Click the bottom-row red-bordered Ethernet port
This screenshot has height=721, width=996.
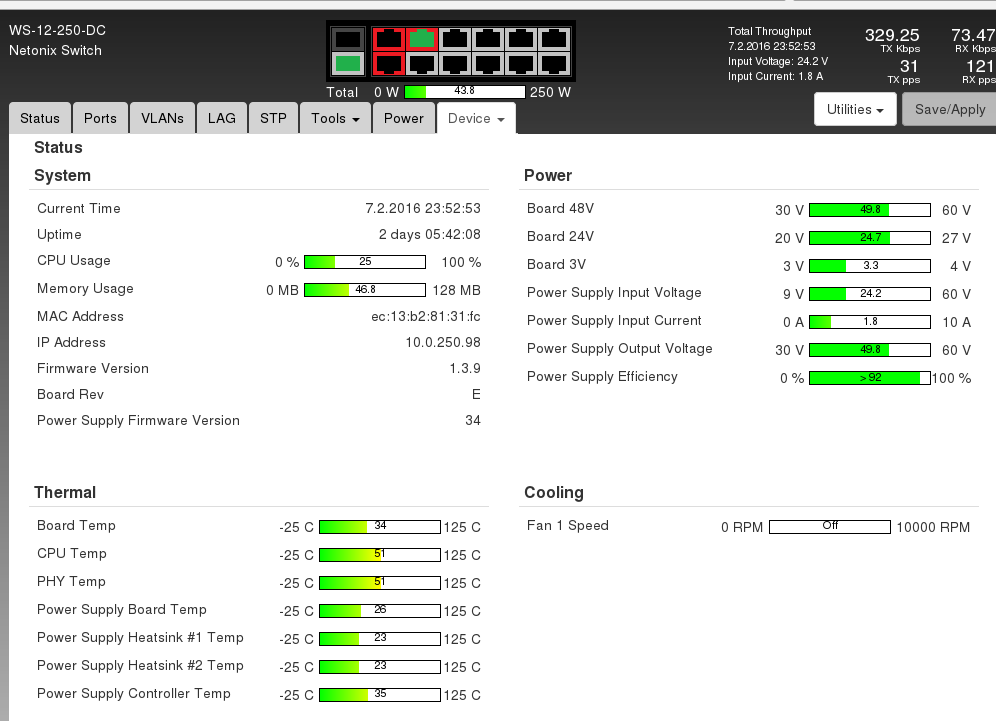pos(388,64)
